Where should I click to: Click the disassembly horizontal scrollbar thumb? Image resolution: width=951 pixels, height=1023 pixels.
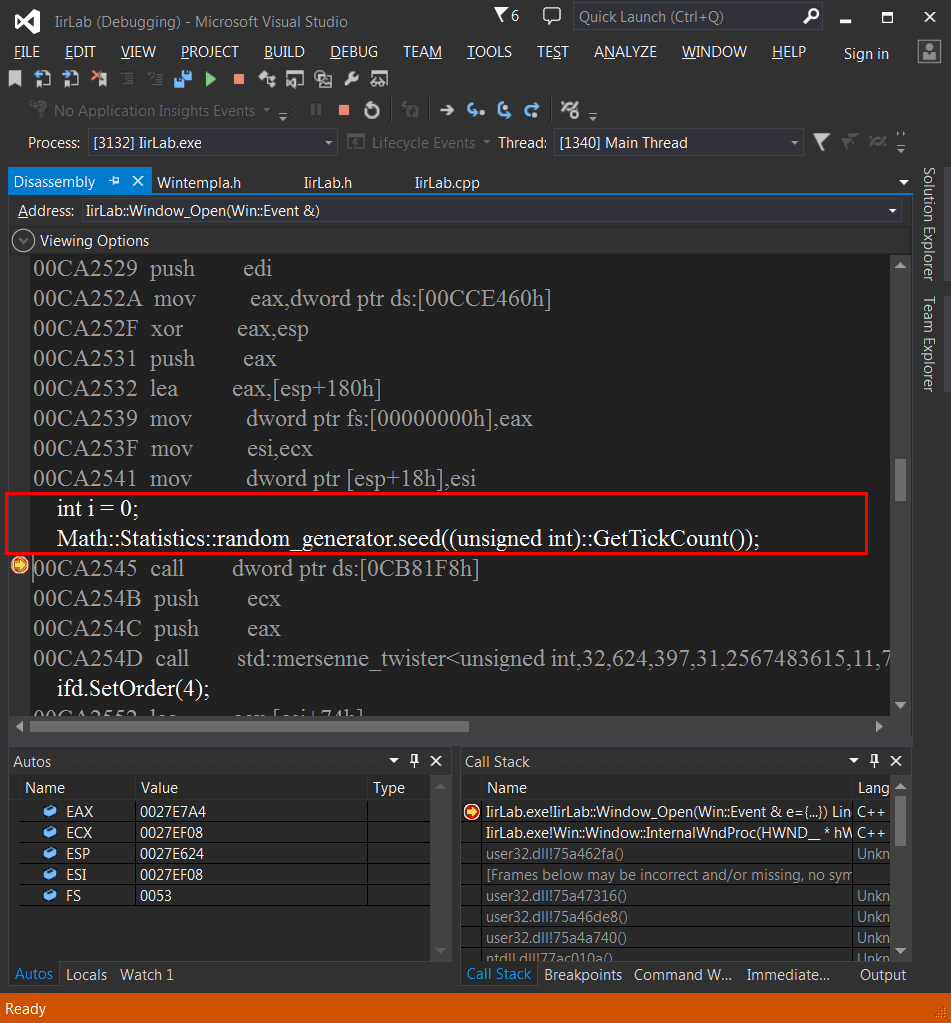click(250, 726)
